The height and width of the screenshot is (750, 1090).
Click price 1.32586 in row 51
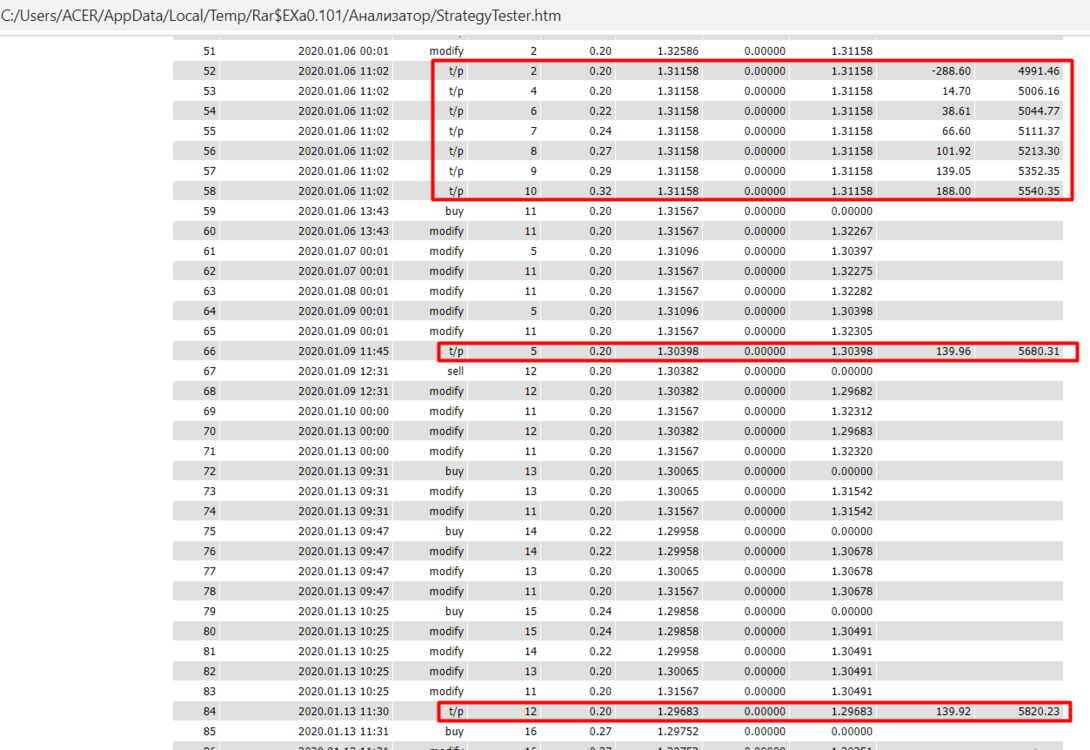coord(678,51)
